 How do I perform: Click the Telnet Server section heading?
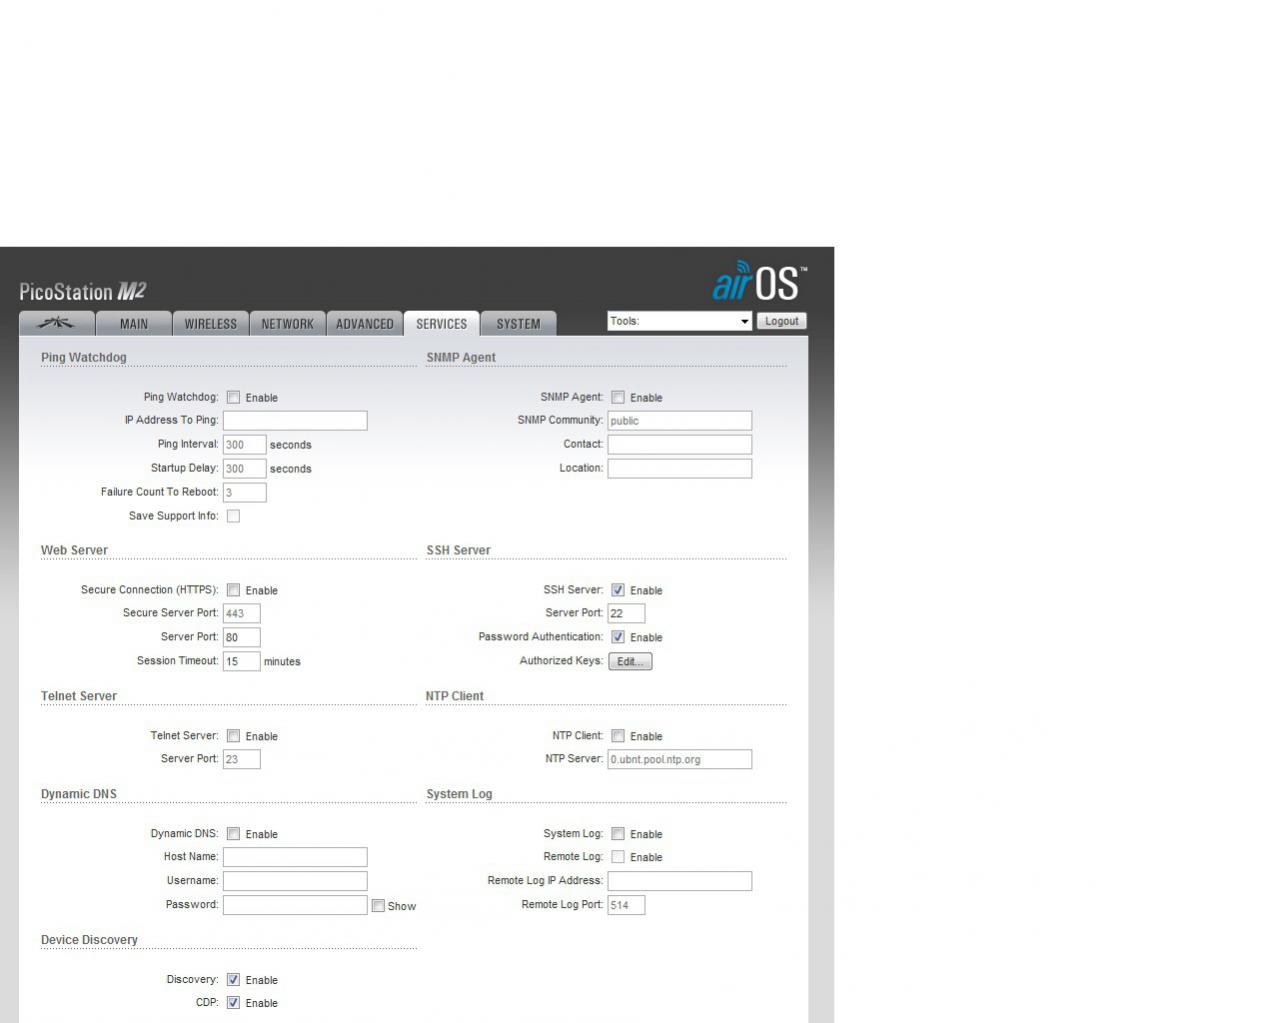tap(79, 697)
